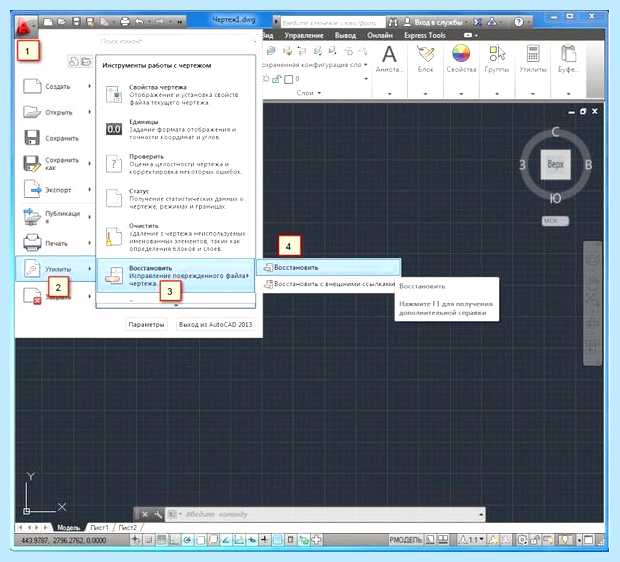This screenshot has width=620, height=562.
Task: Open the Онлайн ribbon tab
Action: (x=380, y=35)
